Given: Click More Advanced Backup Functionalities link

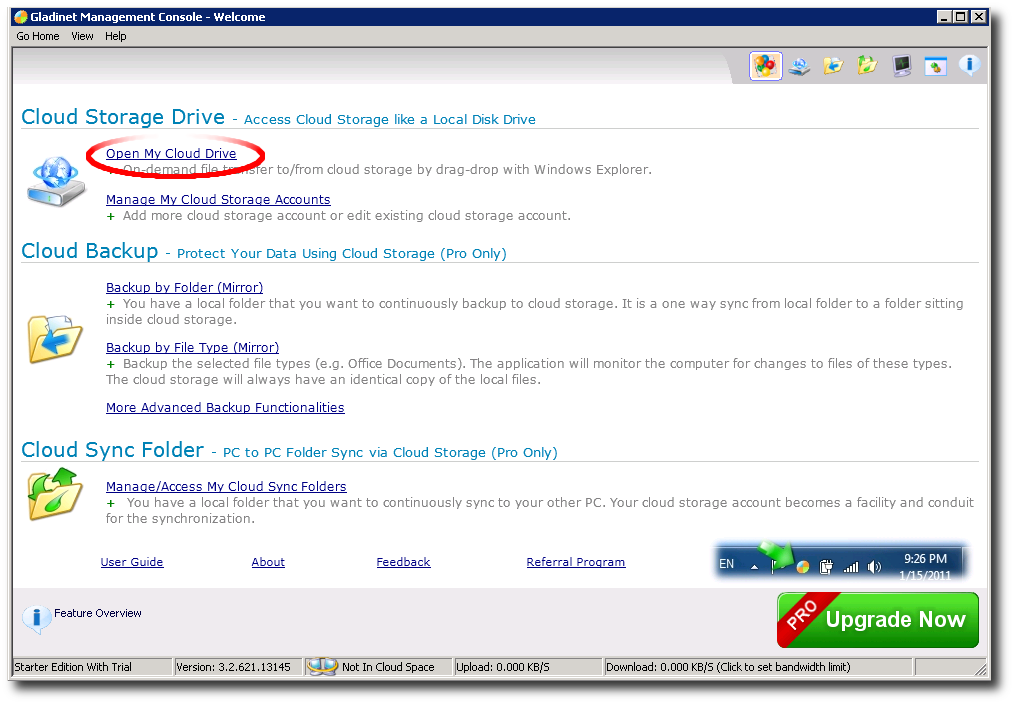Looking at the screenshot, I should pos(225,407).
